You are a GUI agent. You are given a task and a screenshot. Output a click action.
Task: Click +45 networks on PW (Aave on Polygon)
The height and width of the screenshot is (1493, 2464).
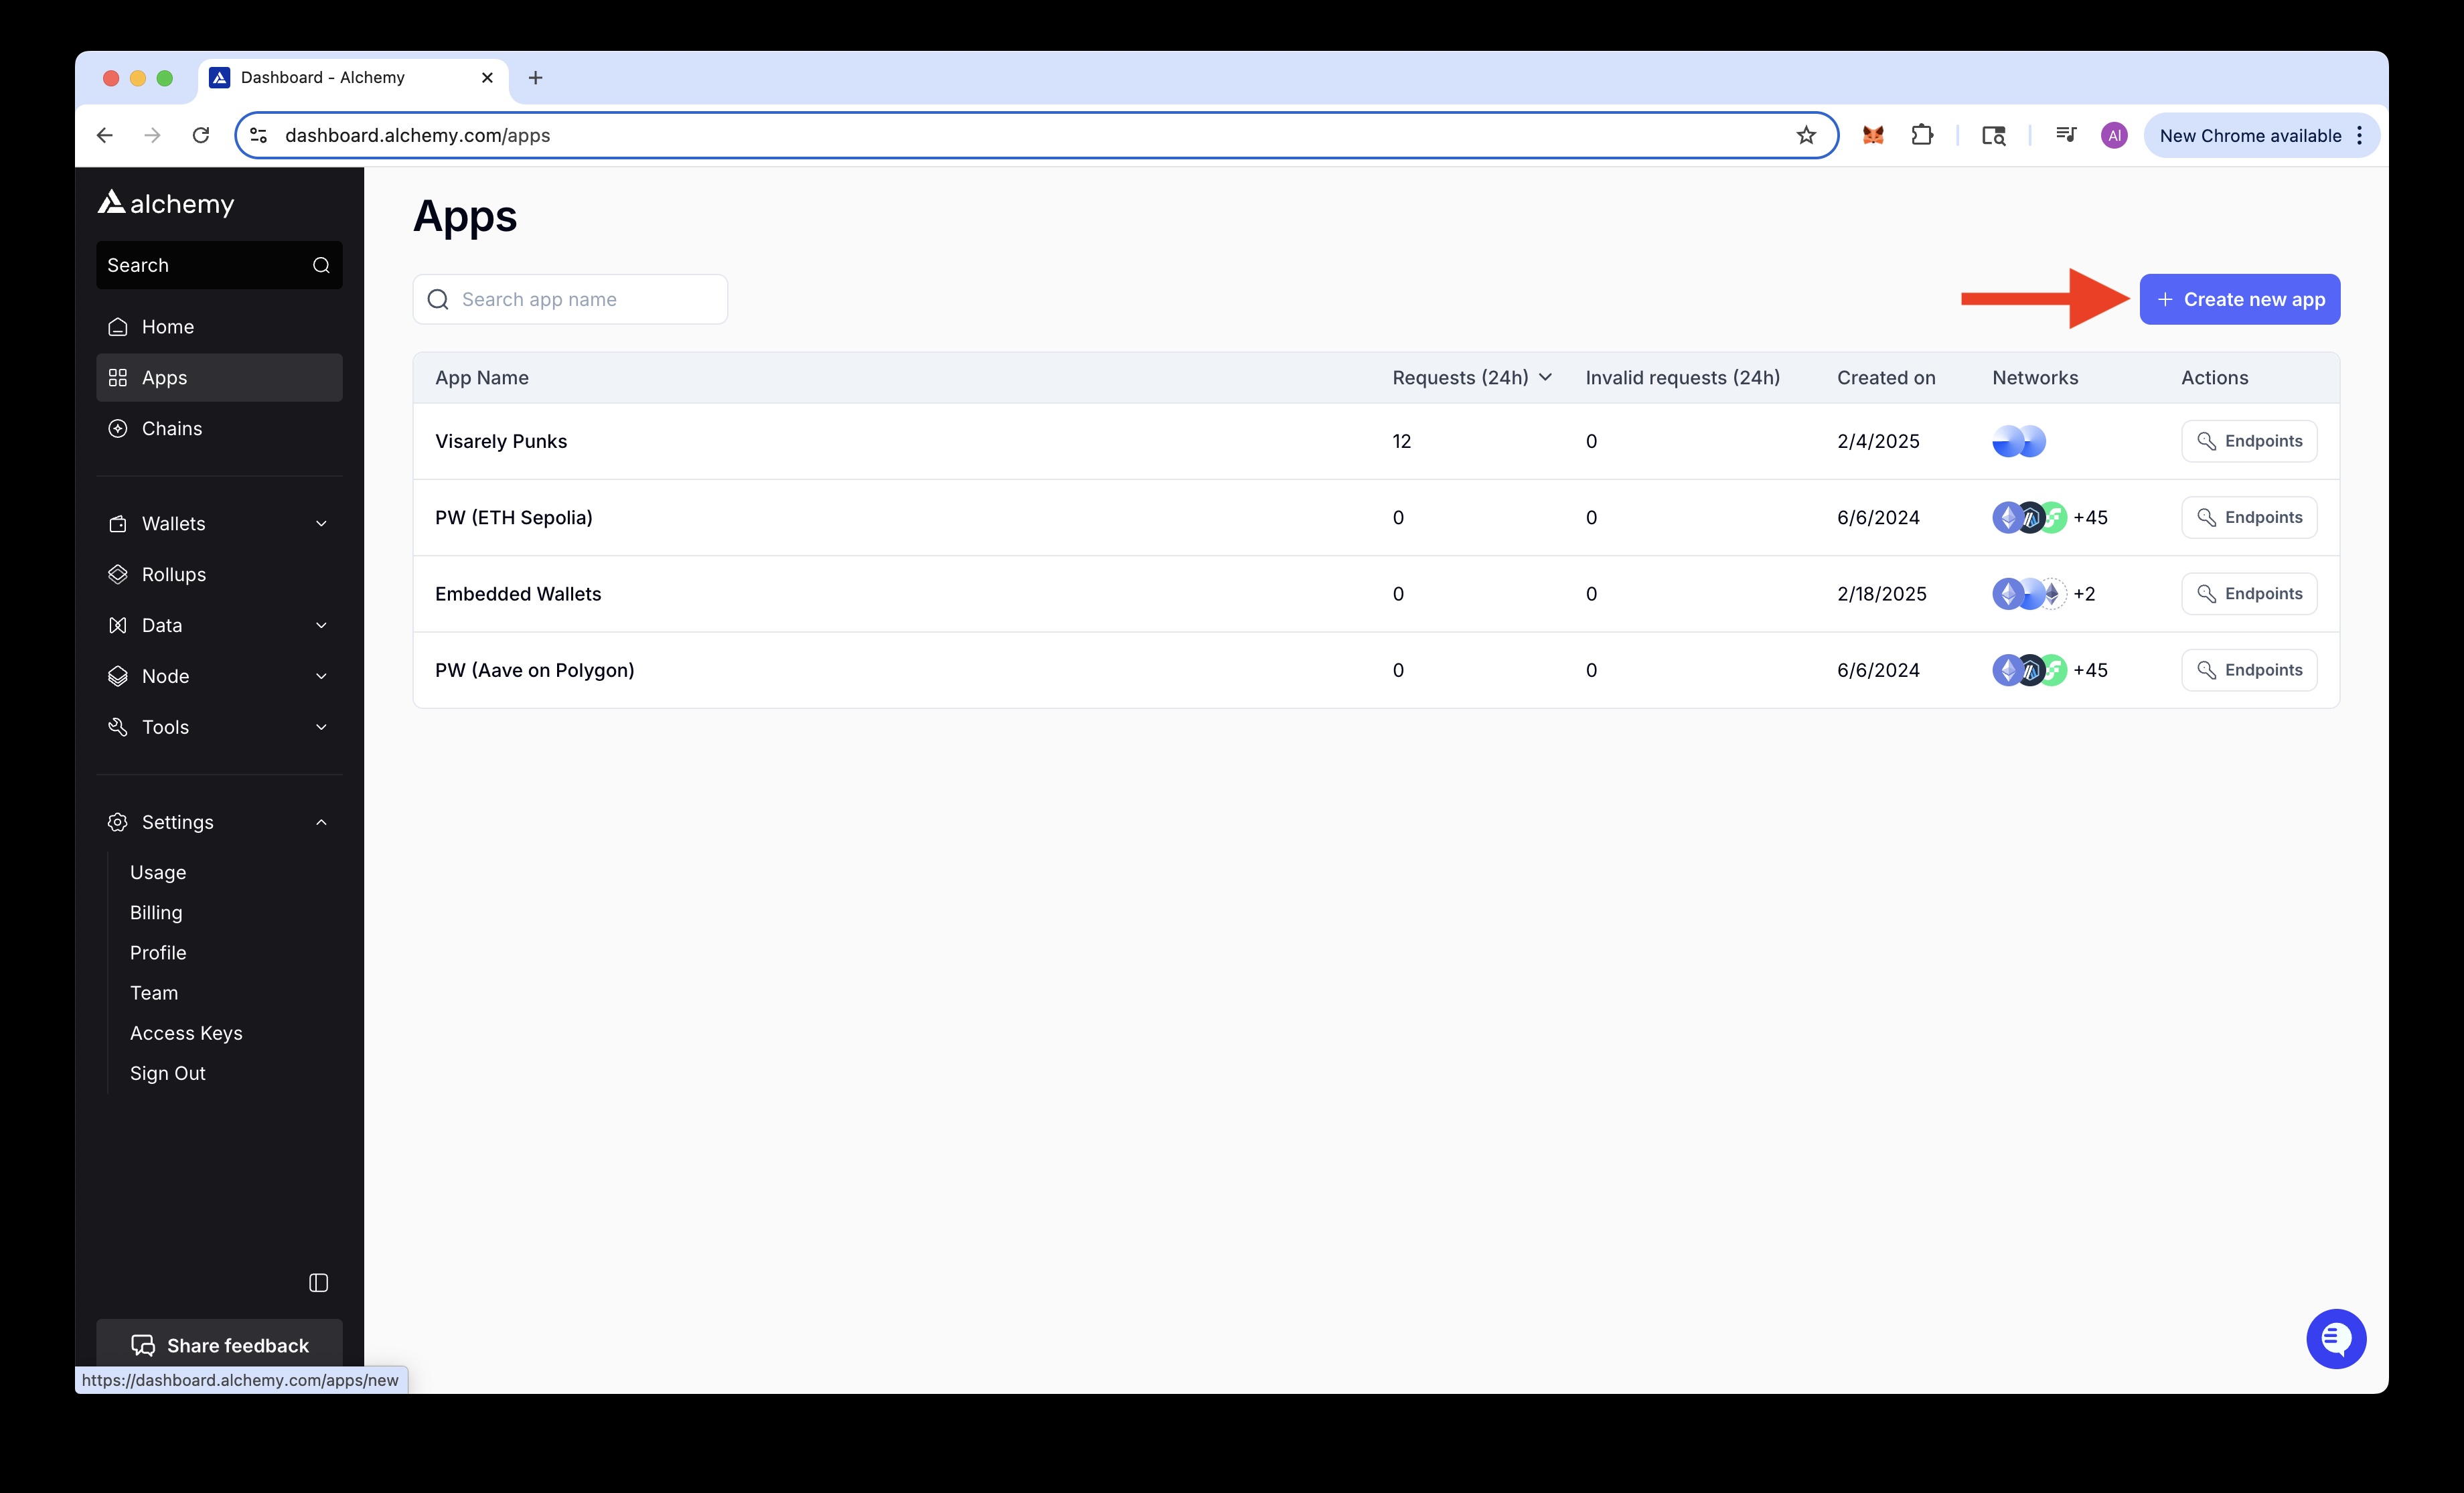coord(2090,670)
